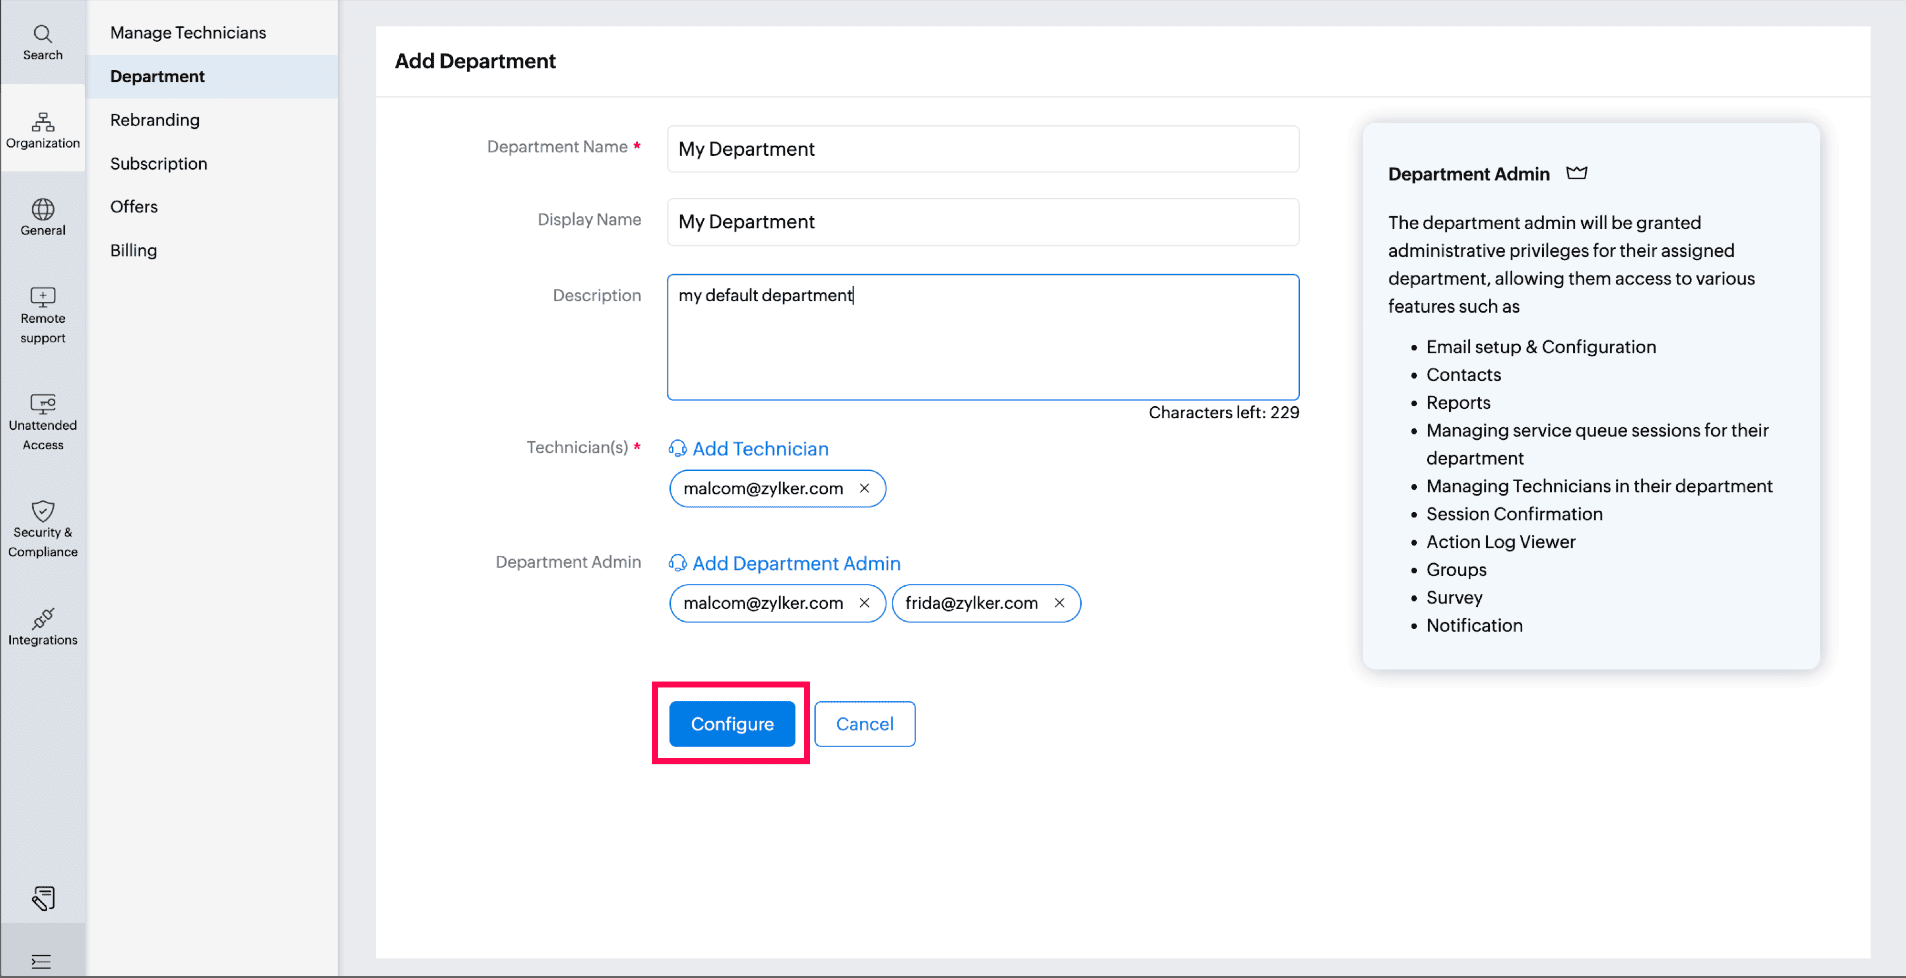Open the Subscription page

[158, 163]
